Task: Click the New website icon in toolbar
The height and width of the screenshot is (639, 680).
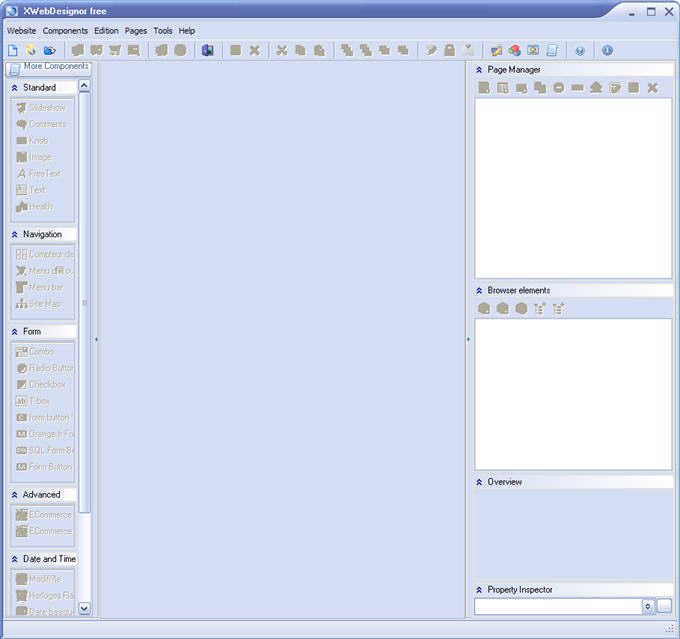Action: click(13, 50)
